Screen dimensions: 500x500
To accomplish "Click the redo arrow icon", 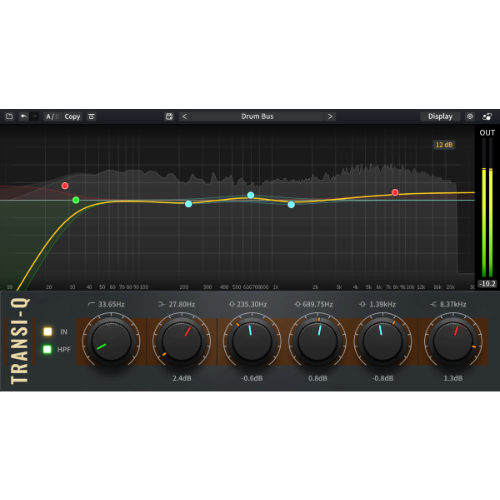I will tap(34, 117).
